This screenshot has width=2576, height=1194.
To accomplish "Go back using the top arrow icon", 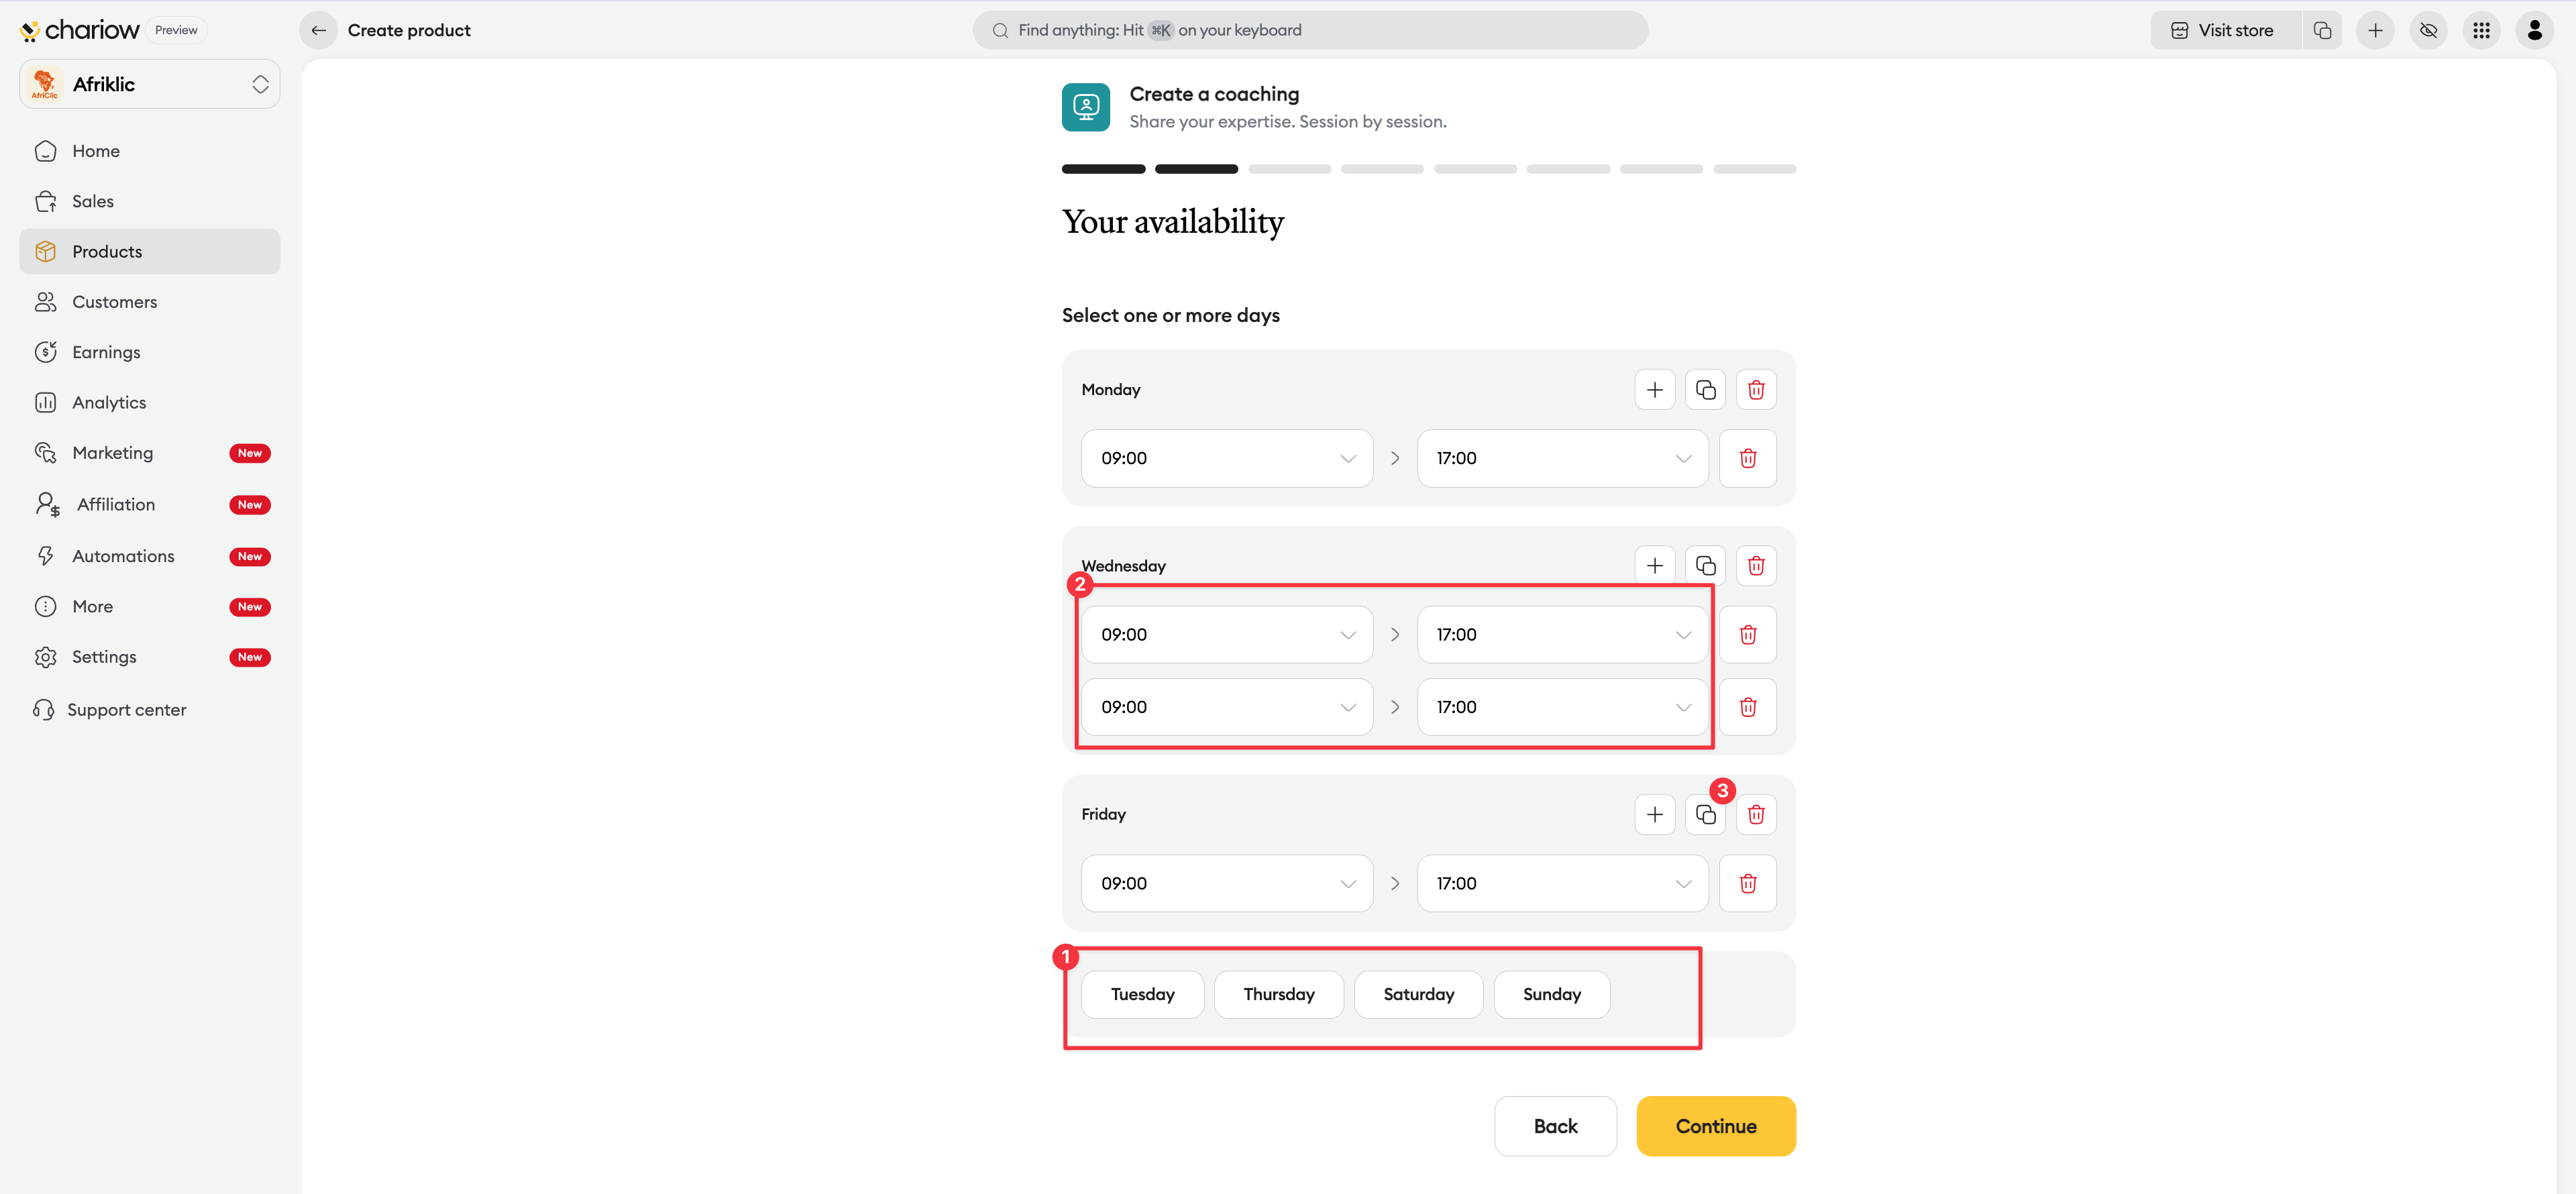I will coord(318,30).
